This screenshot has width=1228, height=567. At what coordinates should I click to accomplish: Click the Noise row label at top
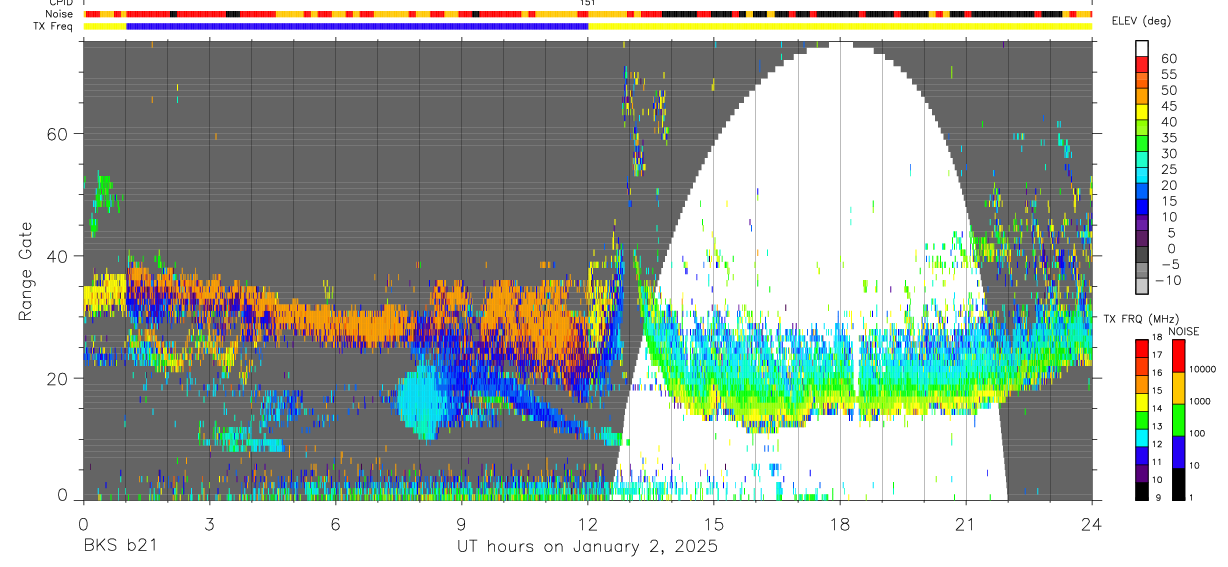coord(60,14)
